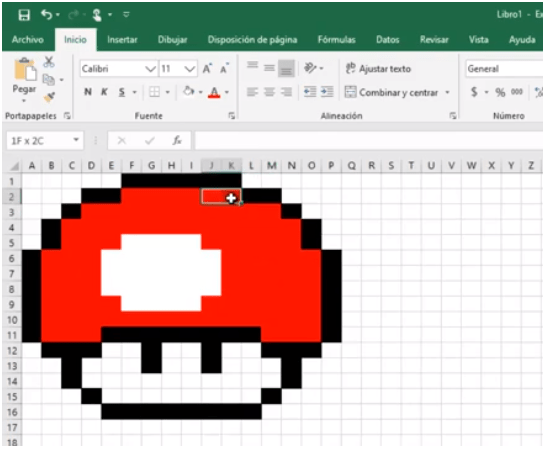Open Fuente dialog launcher

231,116
